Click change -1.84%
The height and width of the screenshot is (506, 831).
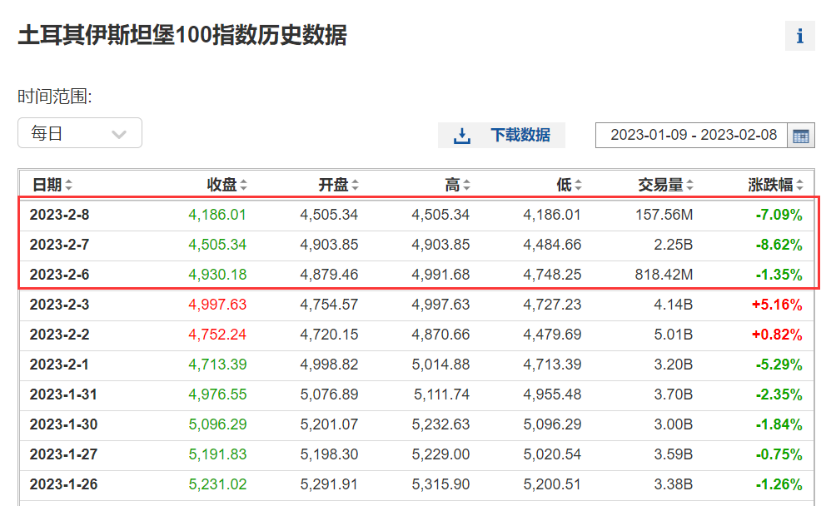(779, 424)
